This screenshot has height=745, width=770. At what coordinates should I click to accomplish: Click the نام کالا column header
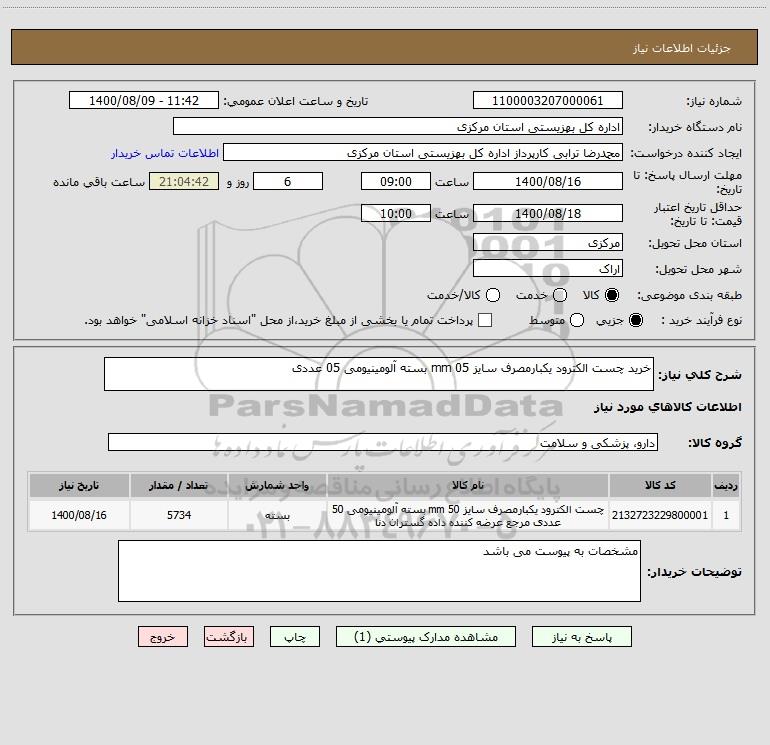(x=468, y=485)
